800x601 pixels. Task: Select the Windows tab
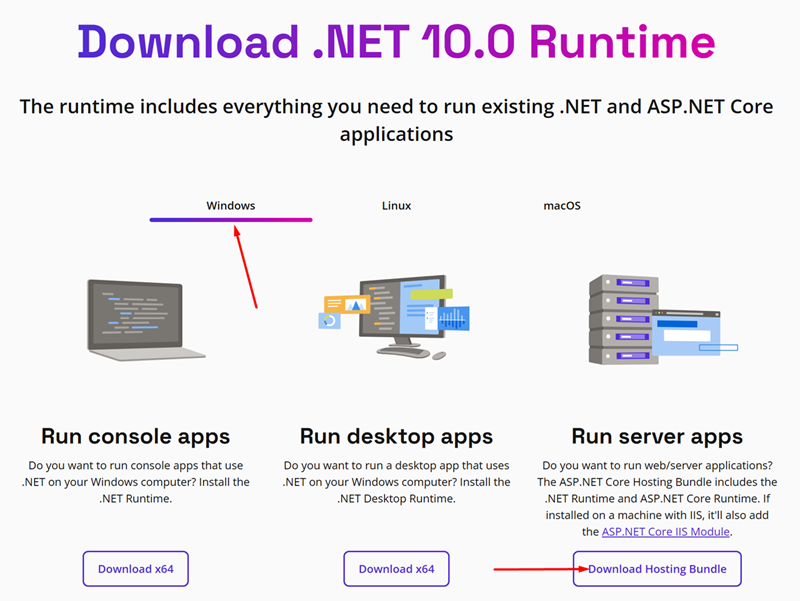coord(231,206)
